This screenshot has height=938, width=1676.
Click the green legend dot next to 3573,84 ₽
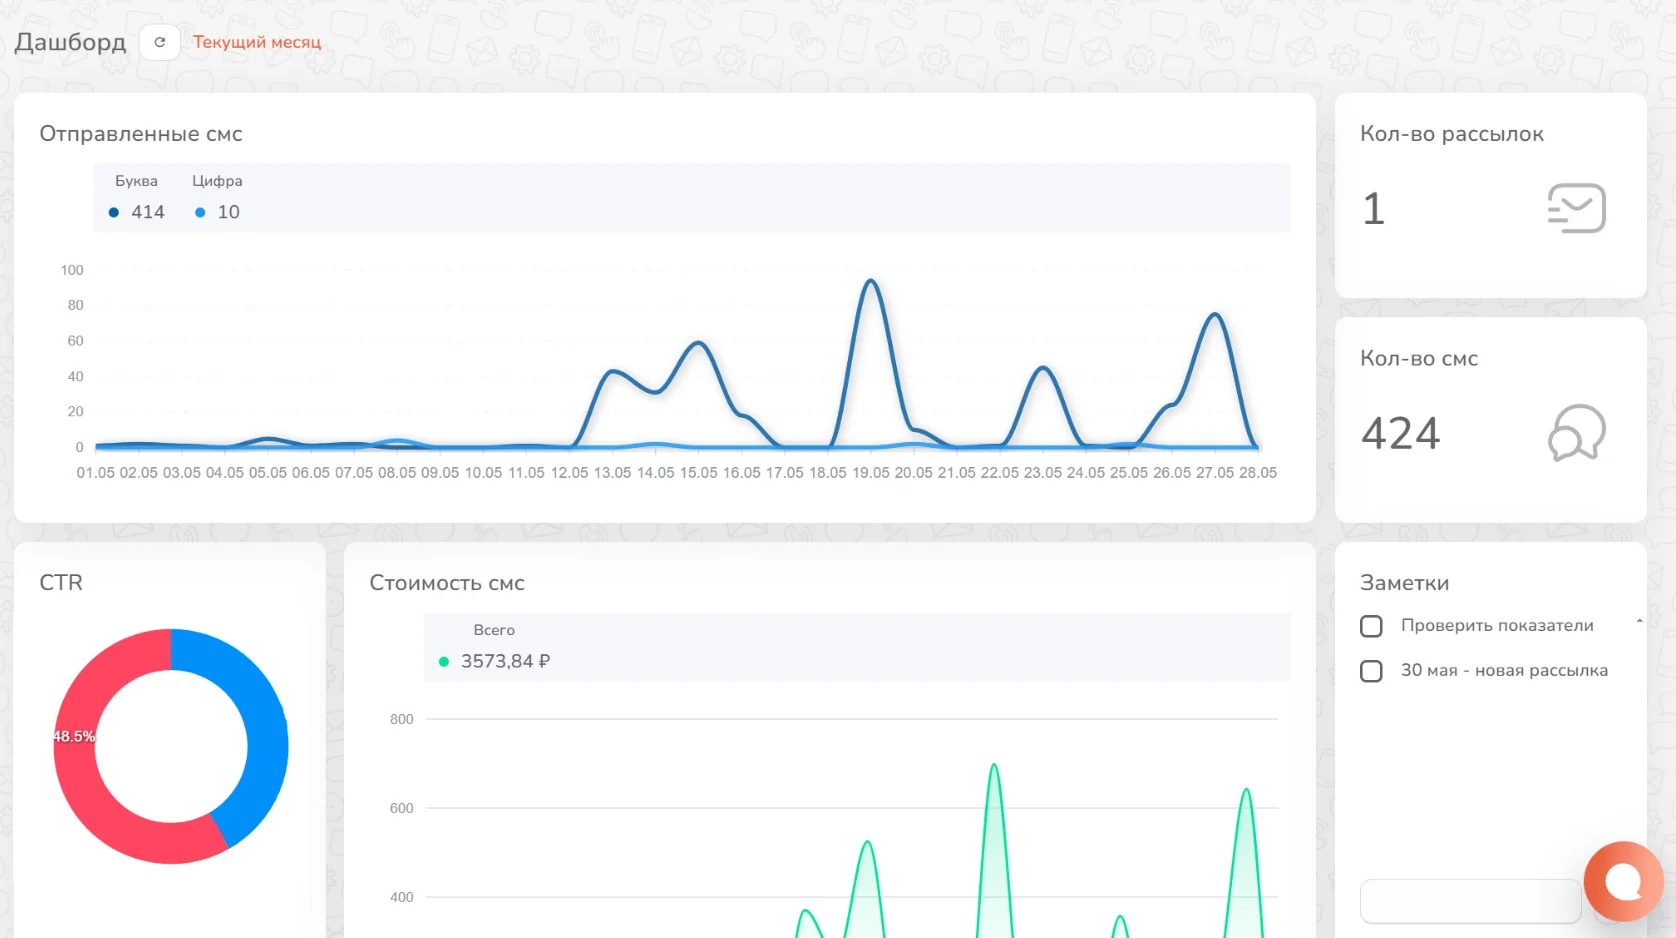(x=444, y=662)
